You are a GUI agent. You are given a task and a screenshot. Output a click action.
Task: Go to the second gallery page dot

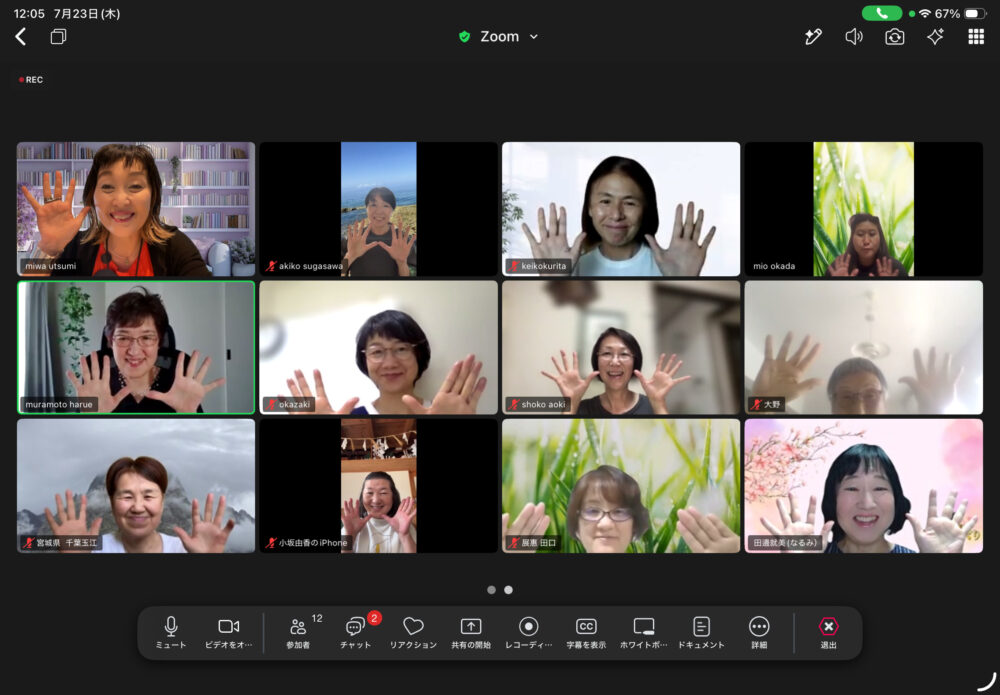coord(508,590)
